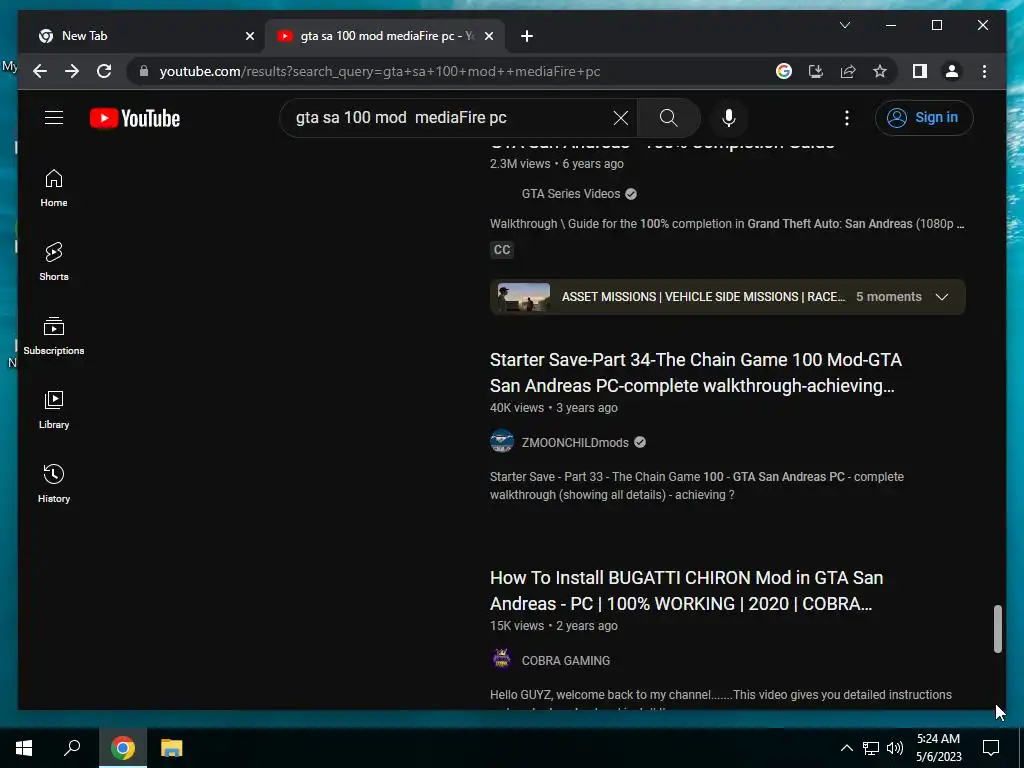The width and height of the screenshot is (1024, 768).
Task: Open network status tray icon
Action: pos(871,748)
